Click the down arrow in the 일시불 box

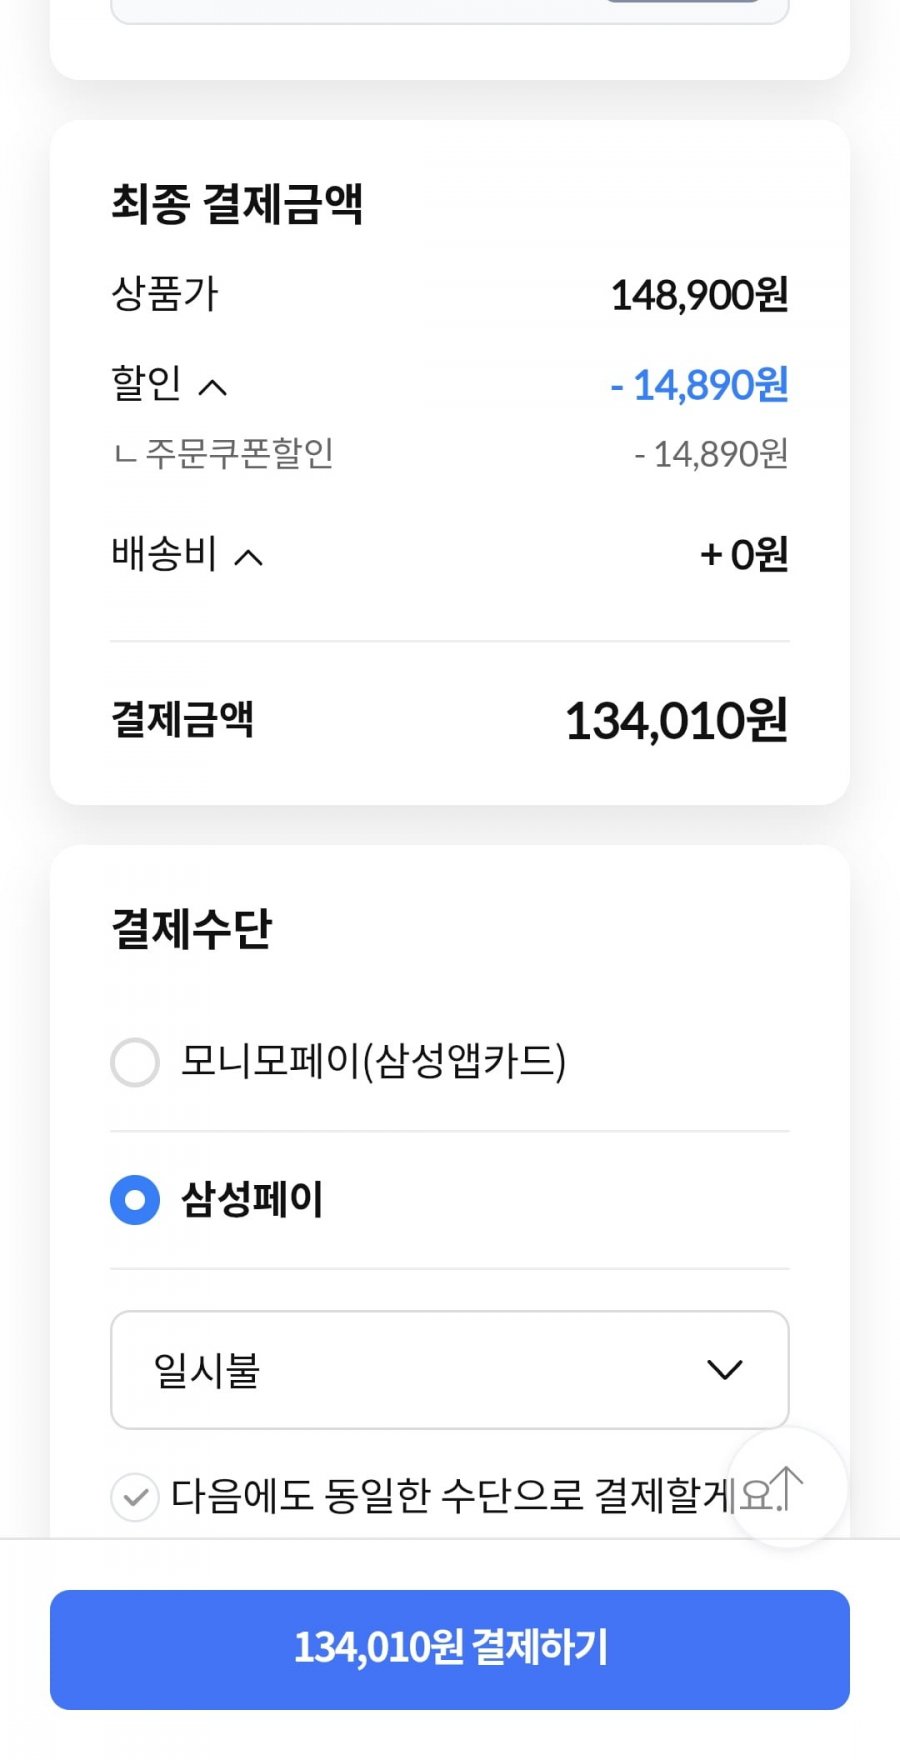724,1369
